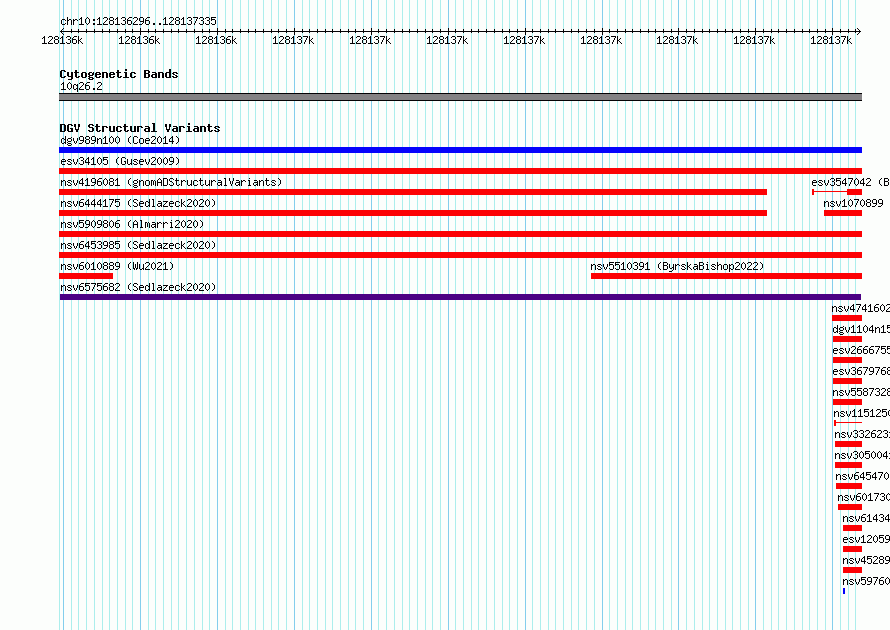Open the DGV Structural Variants track title
The height and width of the screenshot is (630, 890).
click(x=140, y=128)
